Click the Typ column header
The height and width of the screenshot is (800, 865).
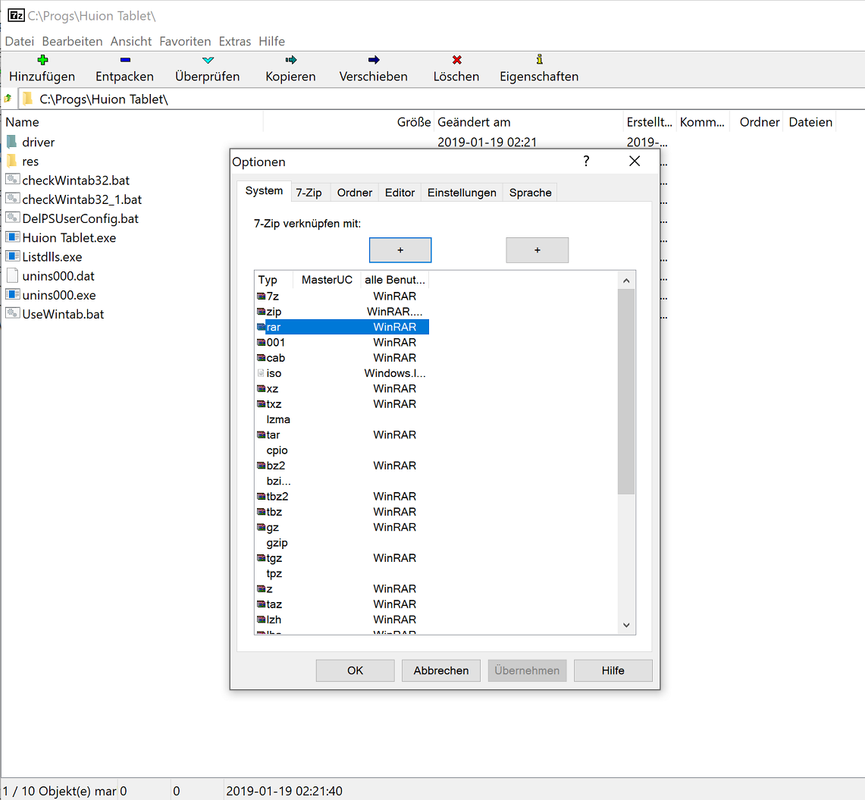coord(274,280)
